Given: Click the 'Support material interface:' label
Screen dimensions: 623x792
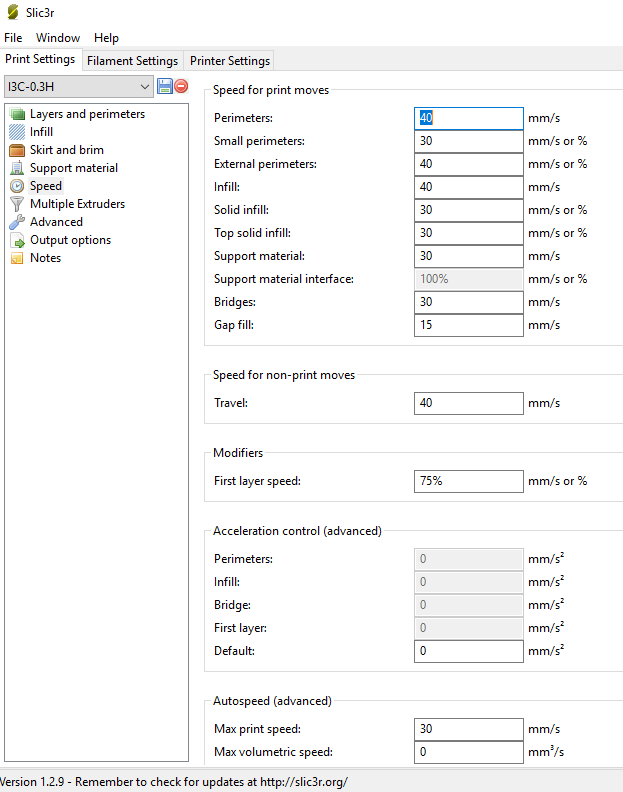Looking at the screenshot, I should click(x=284, y=279).
